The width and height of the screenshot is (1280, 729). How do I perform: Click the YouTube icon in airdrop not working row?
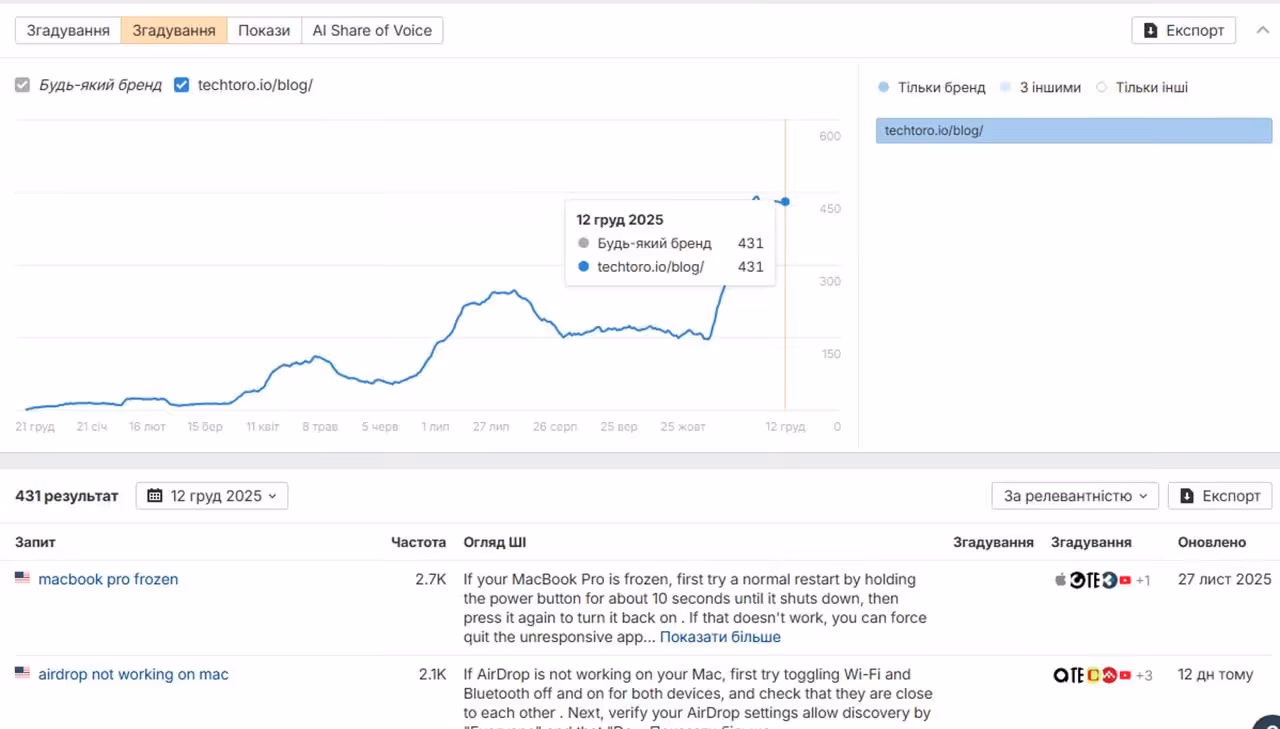1125,675
